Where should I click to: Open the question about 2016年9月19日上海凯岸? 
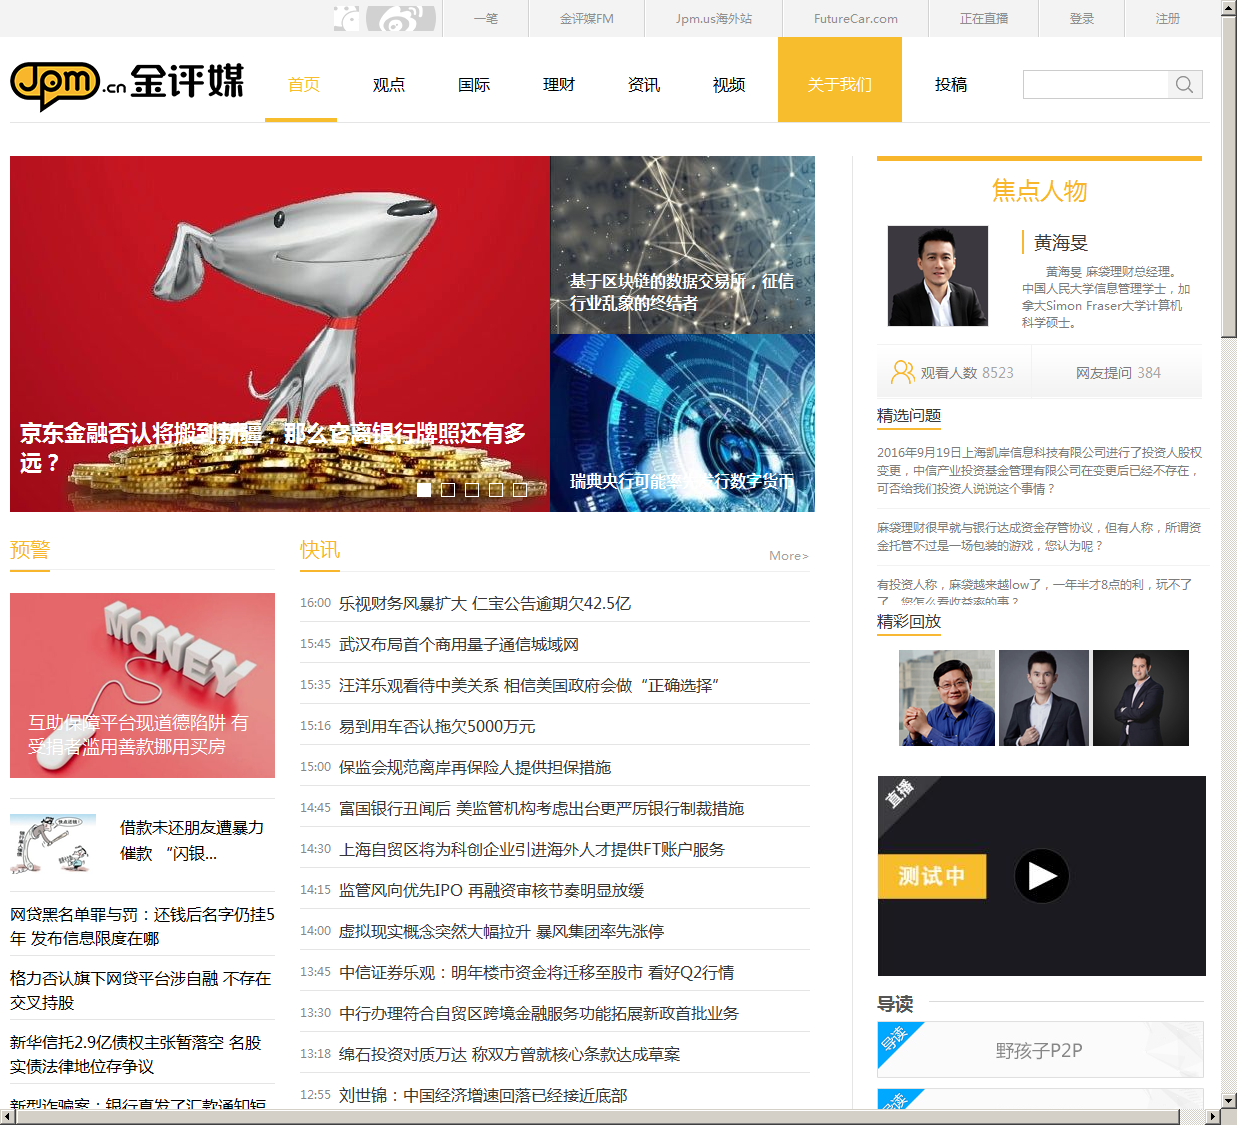point(1040,470)
